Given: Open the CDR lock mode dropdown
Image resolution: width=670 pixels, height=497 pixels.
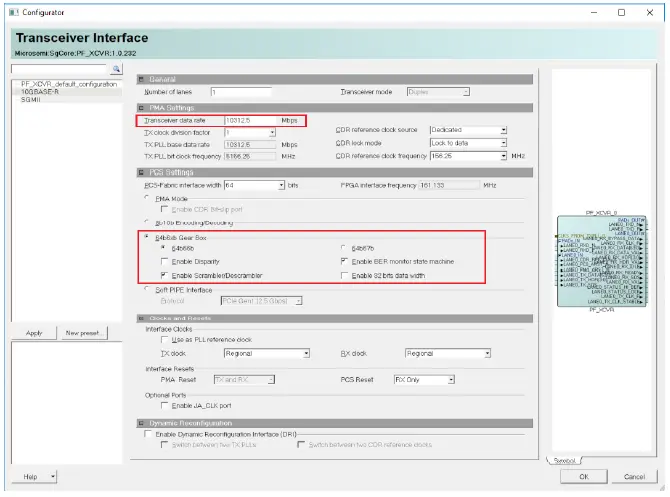Looking at the screenshot, I should (503, 143).
